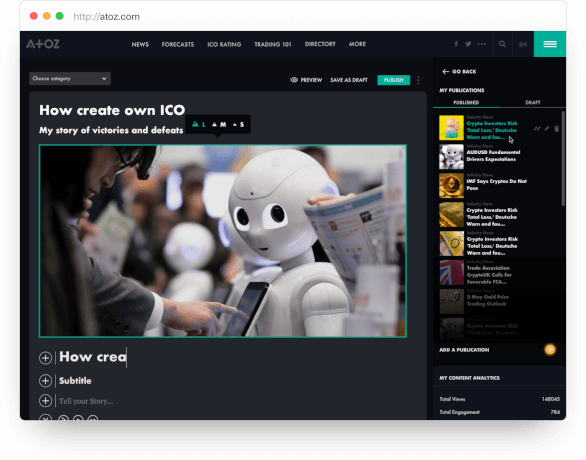Open TRADING 101 in the top navigation
The image size is (586, 460).
point(273,44)
